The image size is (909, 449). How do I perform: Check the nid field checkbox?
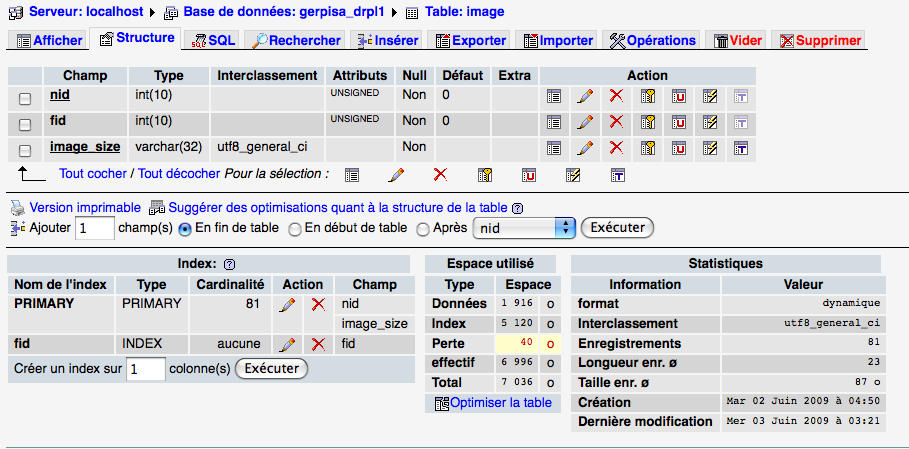pyautogui.click(x=25, y=97)
